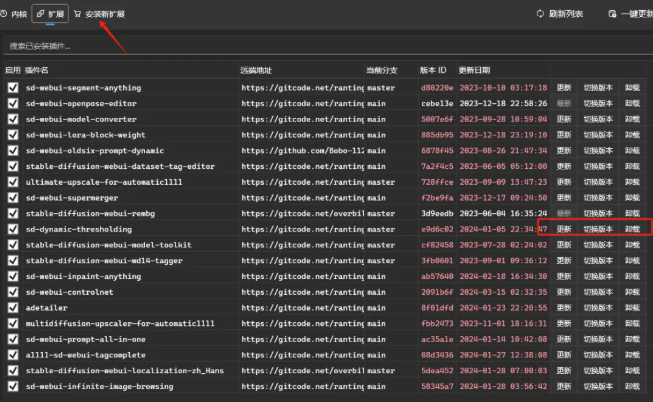Screen dimensions: 653x402
Task: Uncheck sd-webui-openpose-editor extension
Action: click(x=13, y=103)
